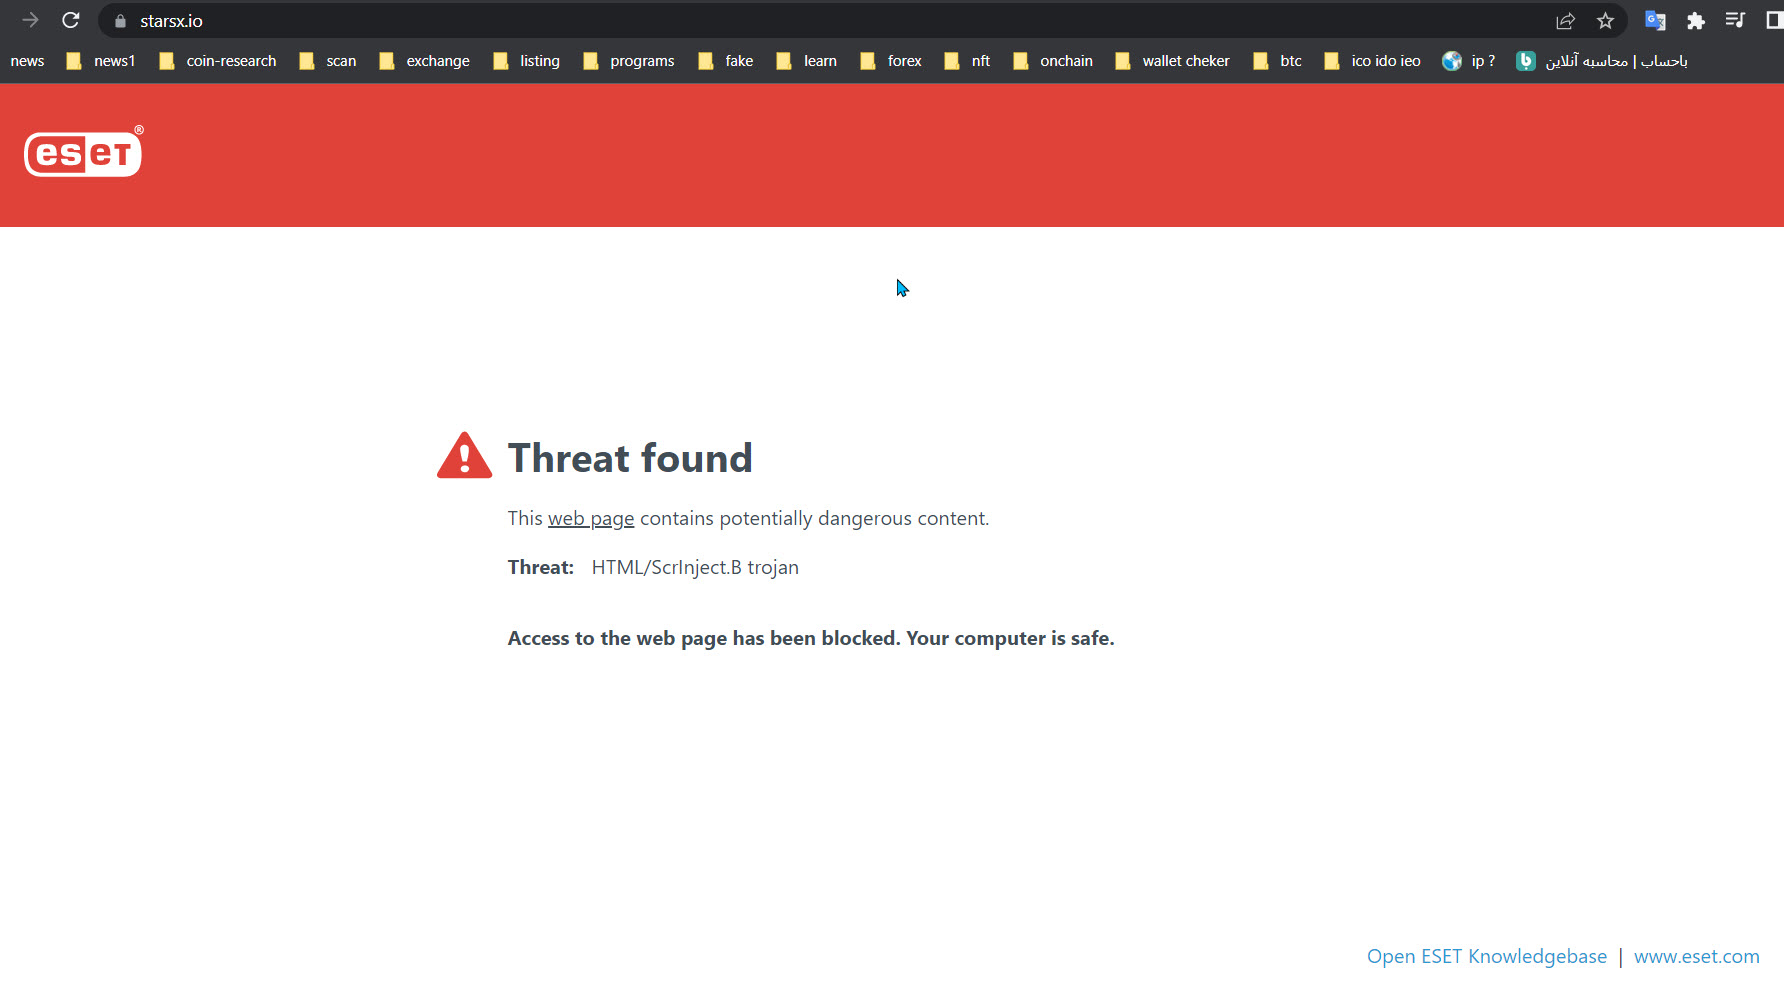Image resolution: width=1784 pixels, height=983 pixels.
Task: Open the media controls icon
Action: pyautogui.click(x=1735, y=20)
